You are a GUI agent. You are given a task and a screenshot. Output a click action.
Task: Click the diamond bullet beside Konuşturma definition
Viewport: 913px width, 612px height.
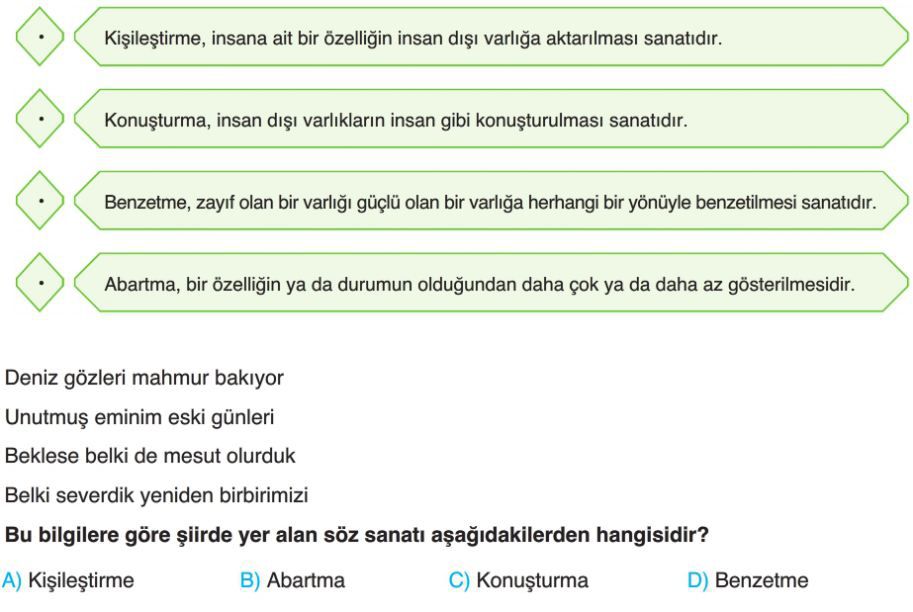tap(40, 119)
